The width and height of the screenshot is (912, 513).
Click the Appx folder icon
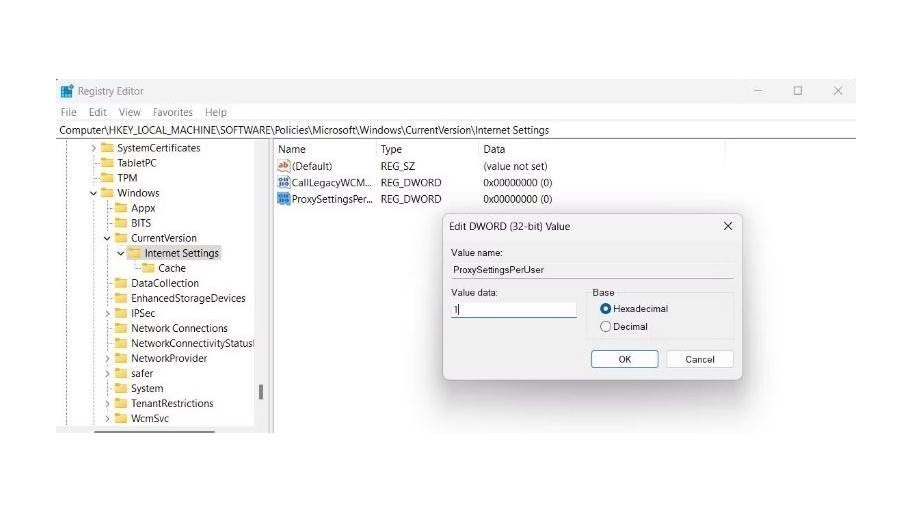(121, 208)
